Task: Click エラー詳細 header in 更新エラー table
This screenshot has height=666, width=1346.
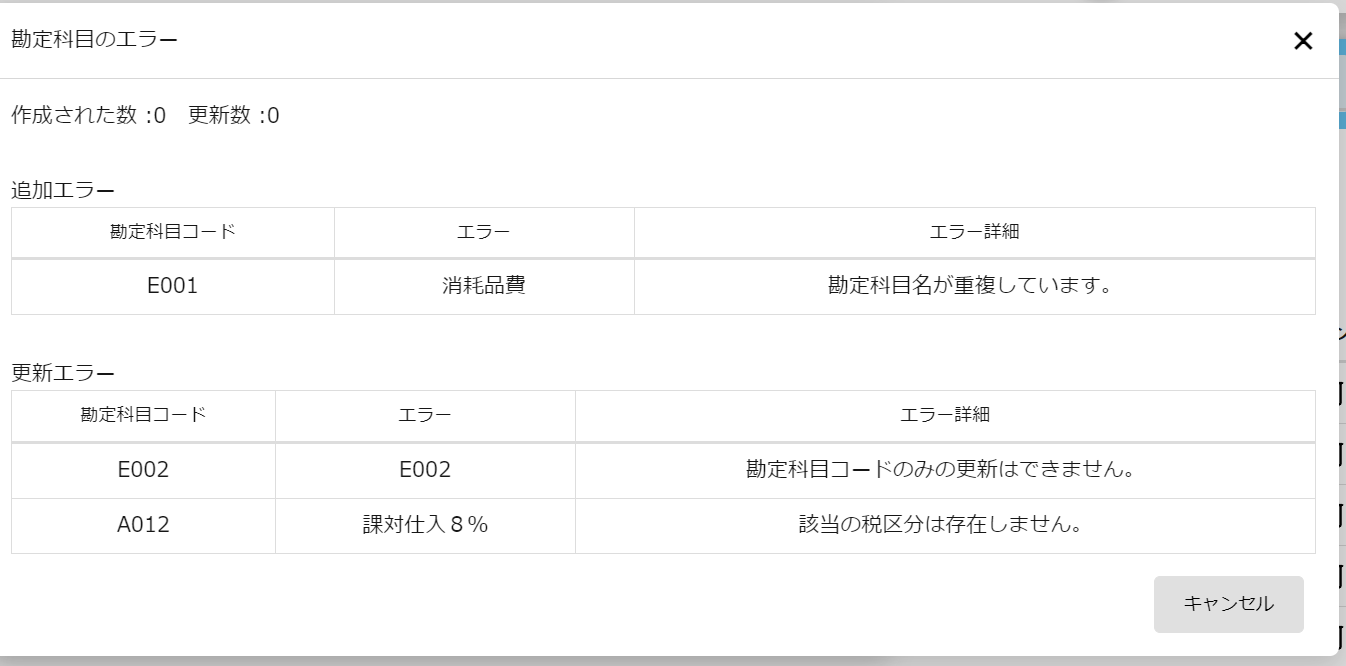Action: point(945,415)
